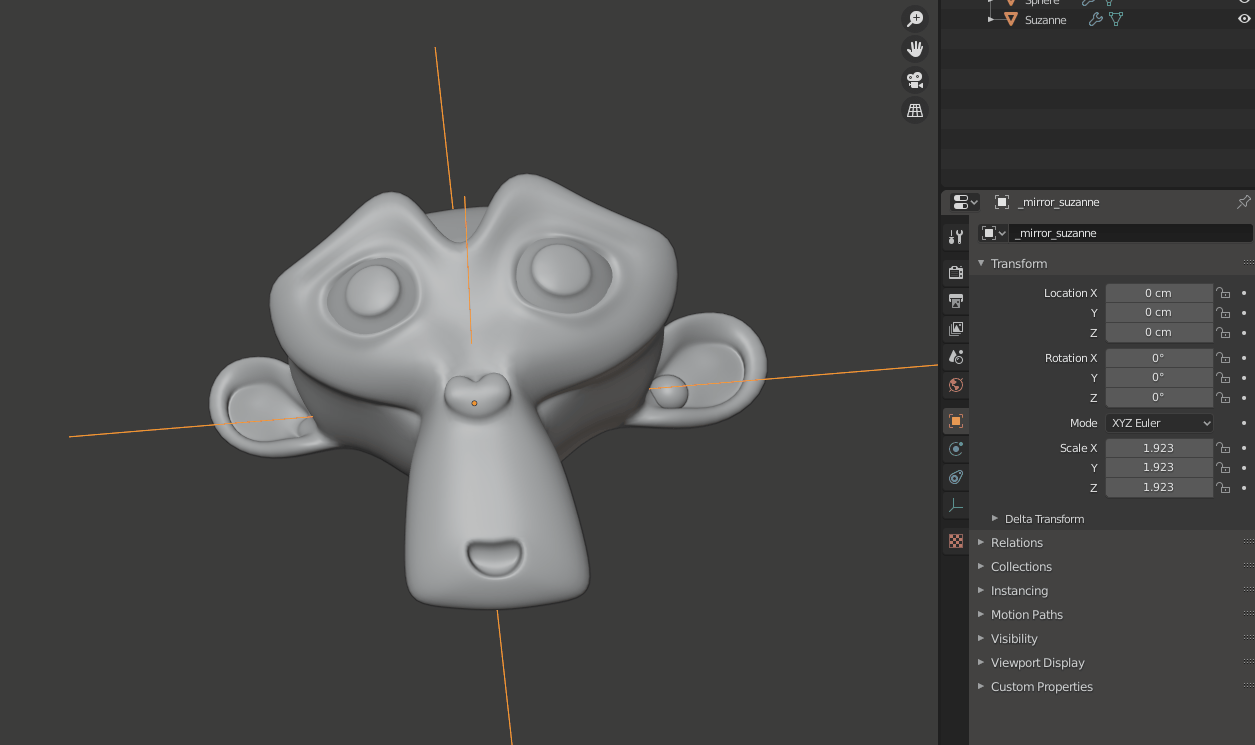Image resolution: width=1255 pixels, height=745 pixels.
Task: Open the Texture properties checkerboard tab
Action: pos(955,541)
